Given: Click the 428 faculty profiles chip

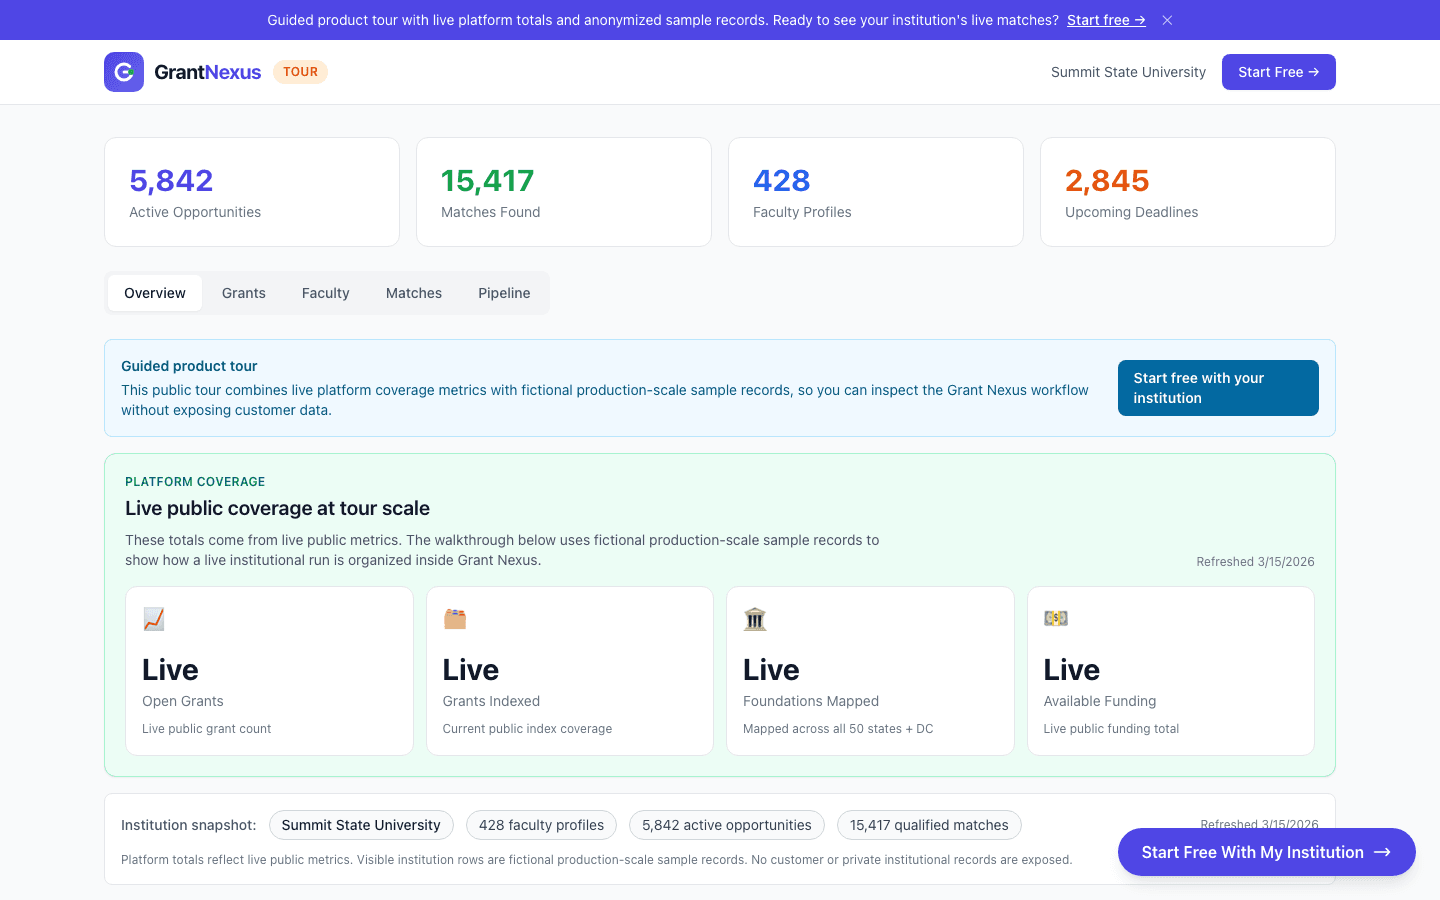Looking at the screenshot, I should pos(541,825).
